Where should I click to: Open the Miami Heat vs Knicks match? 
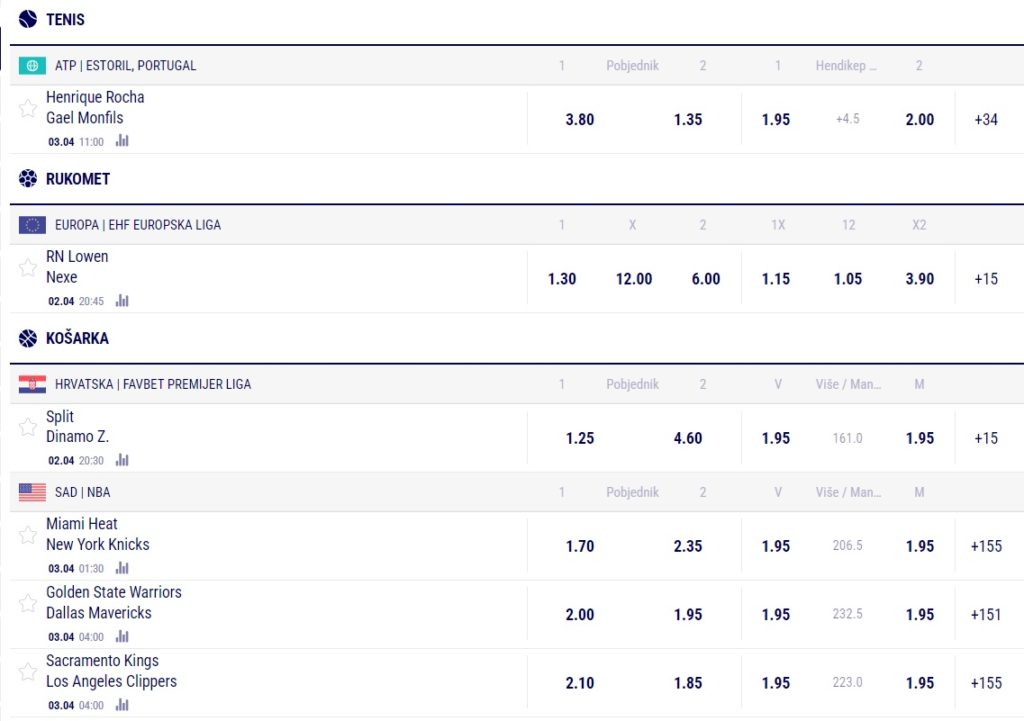coord(97,534)
